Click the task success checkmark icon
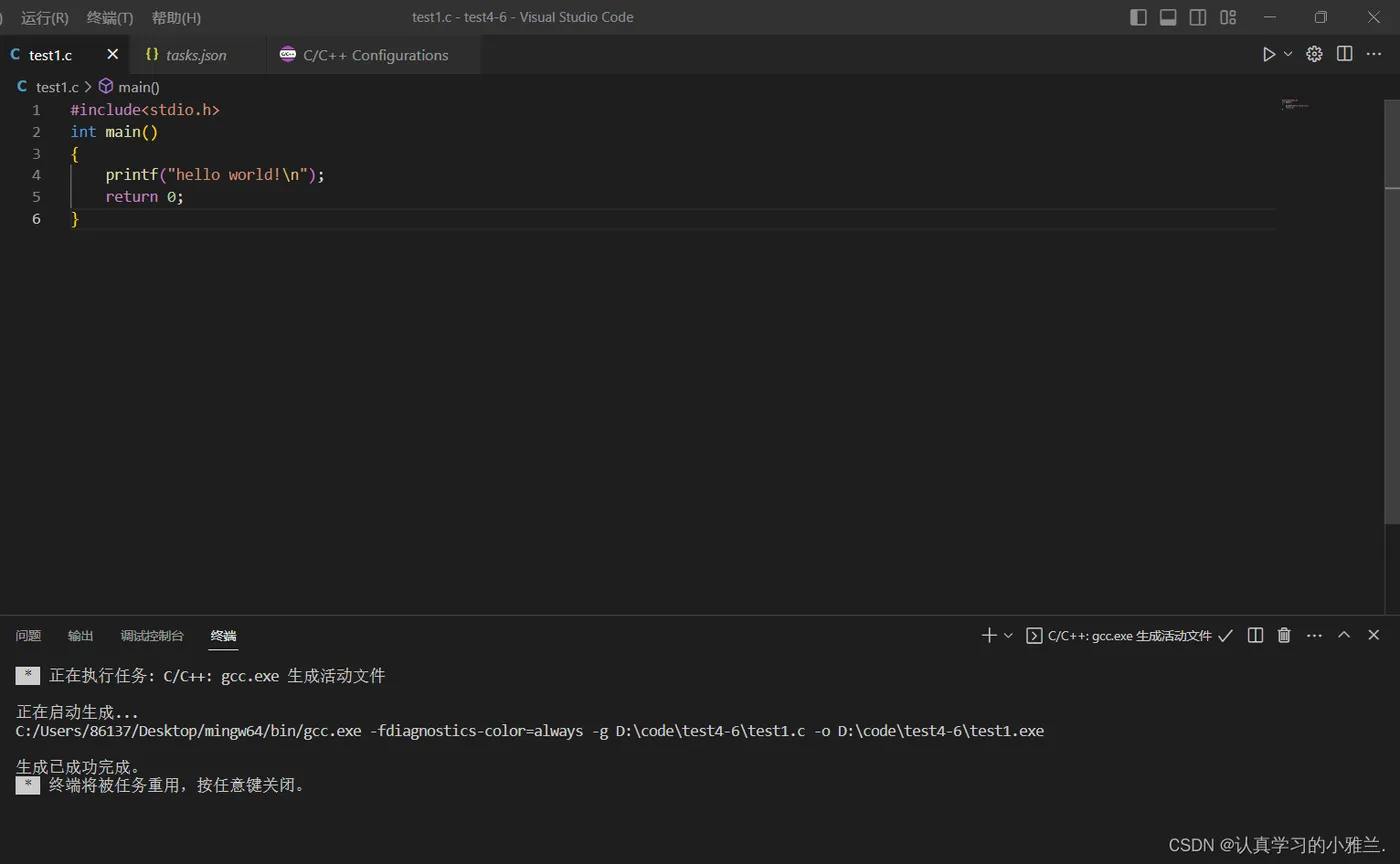 (x=1225, y=635)
